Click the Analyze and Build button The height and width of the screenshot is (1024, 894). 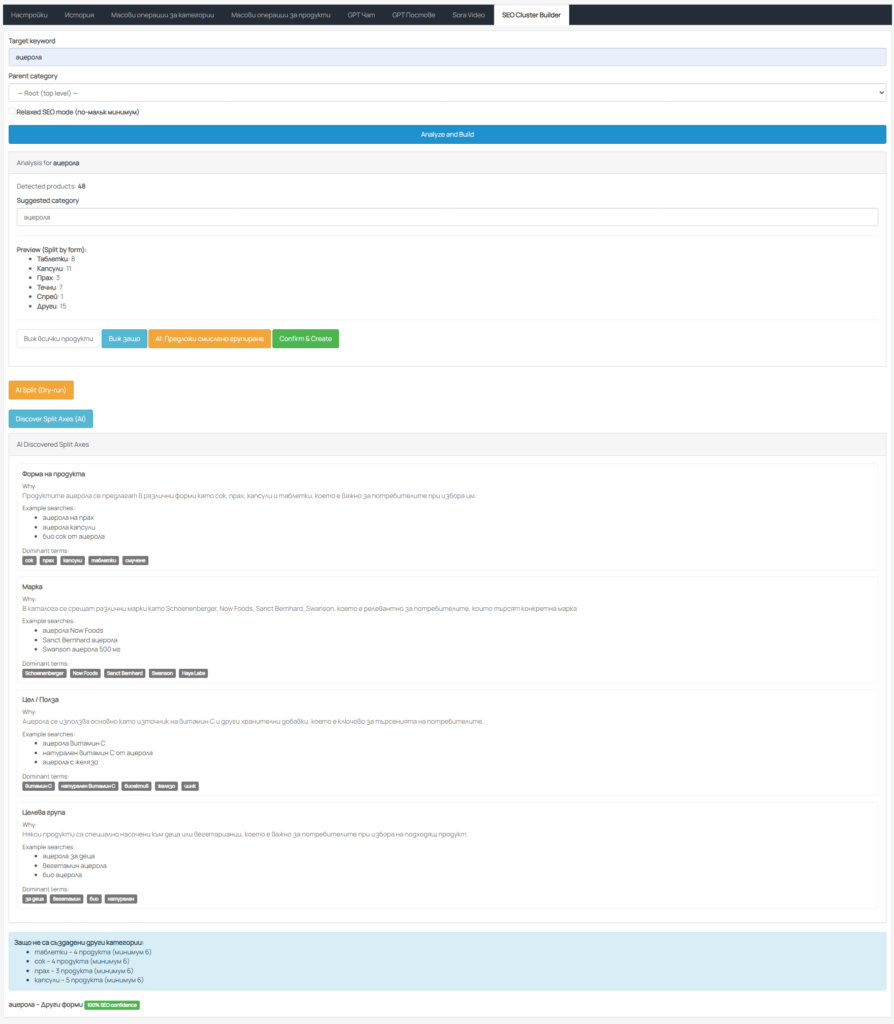447,135
